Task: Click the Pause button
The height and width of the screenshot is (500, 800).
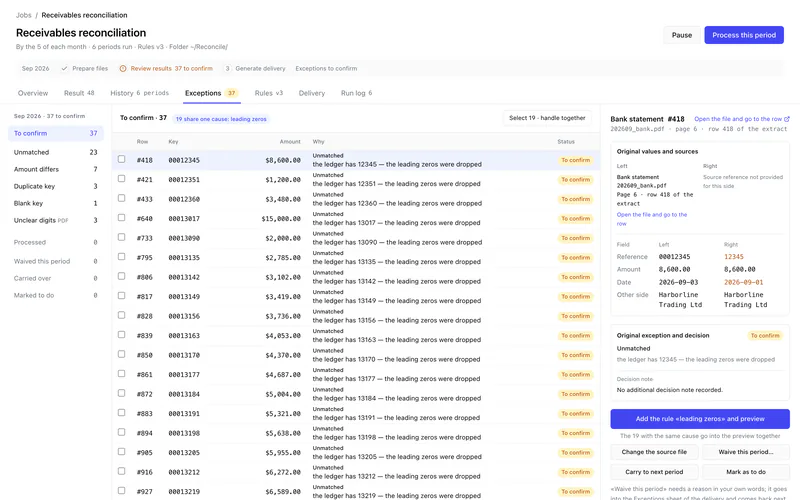Action: 682,35
